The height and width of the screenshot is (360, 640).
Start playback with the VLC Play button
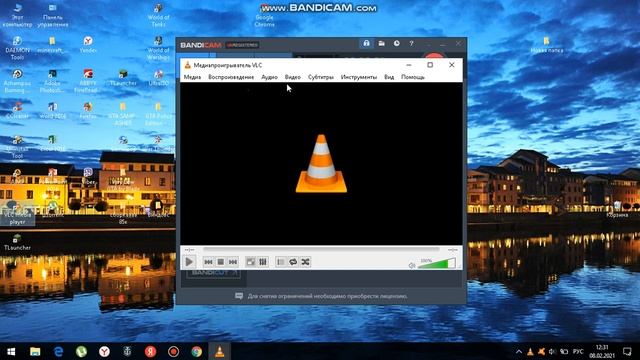point(189,262)
